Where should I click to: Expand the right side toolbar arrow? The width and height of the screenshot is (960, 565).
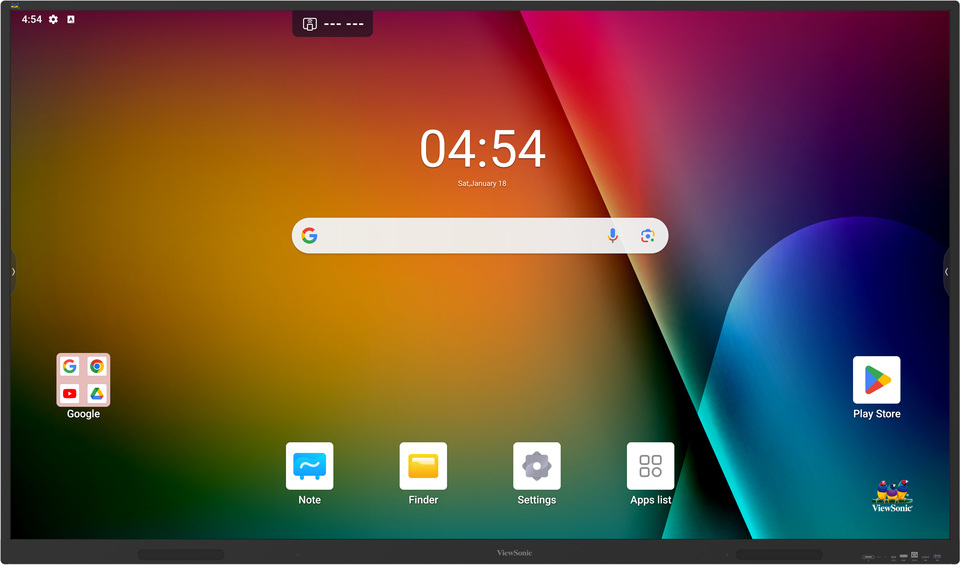(946, 272)
